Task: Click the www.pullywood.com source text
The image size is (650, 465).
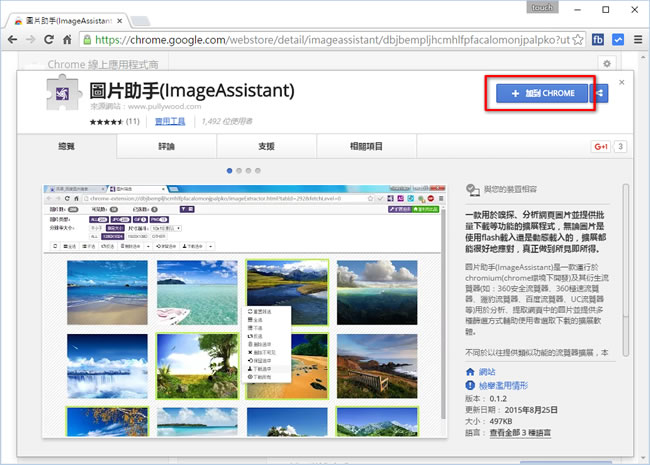Action: click(165, 107)
